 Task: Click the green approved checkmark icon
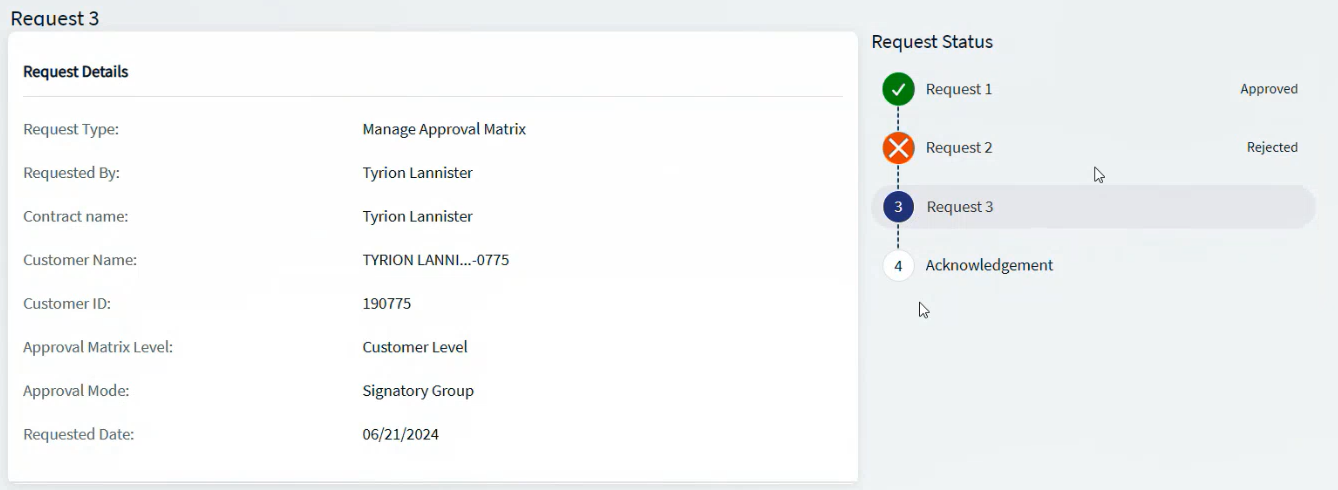(898, 89)
